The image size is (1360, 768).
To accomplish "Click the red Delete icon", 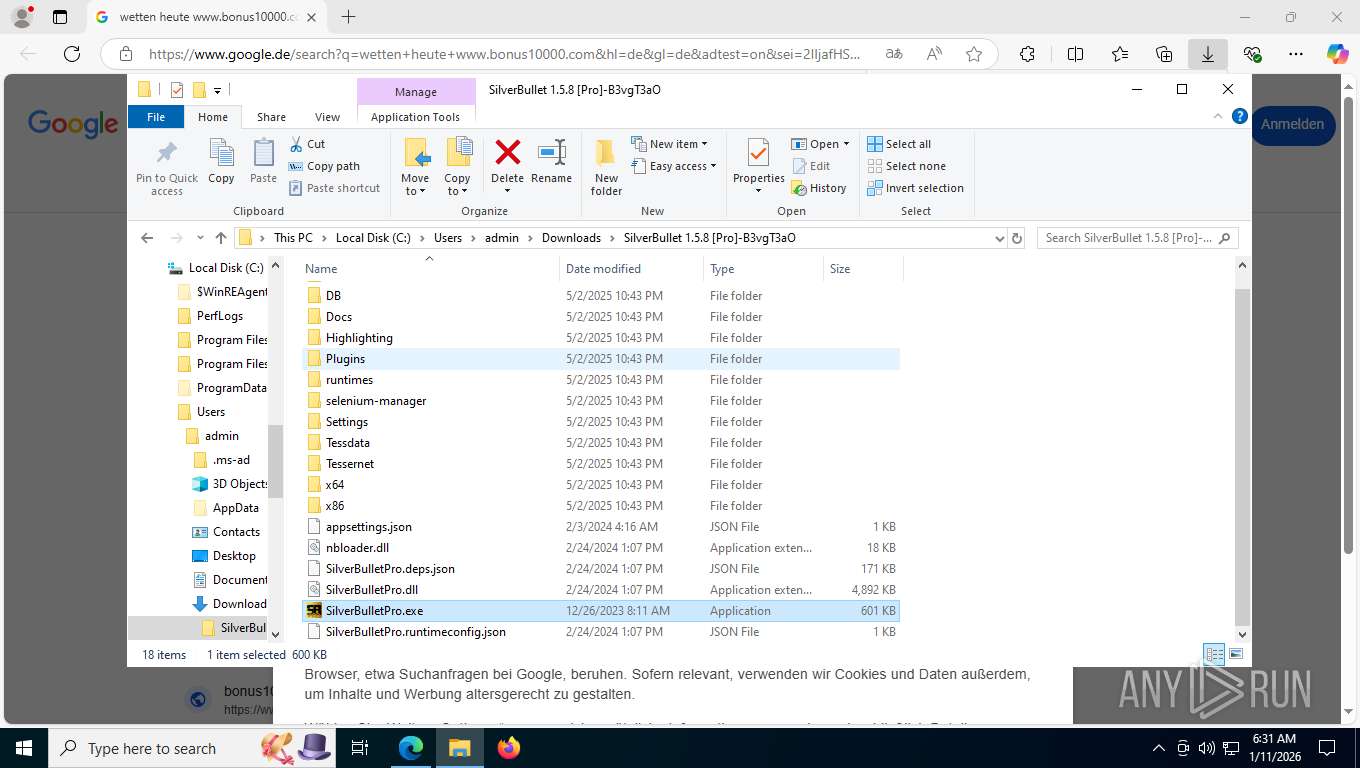I will pyautogui.click(x=507, y=153).
